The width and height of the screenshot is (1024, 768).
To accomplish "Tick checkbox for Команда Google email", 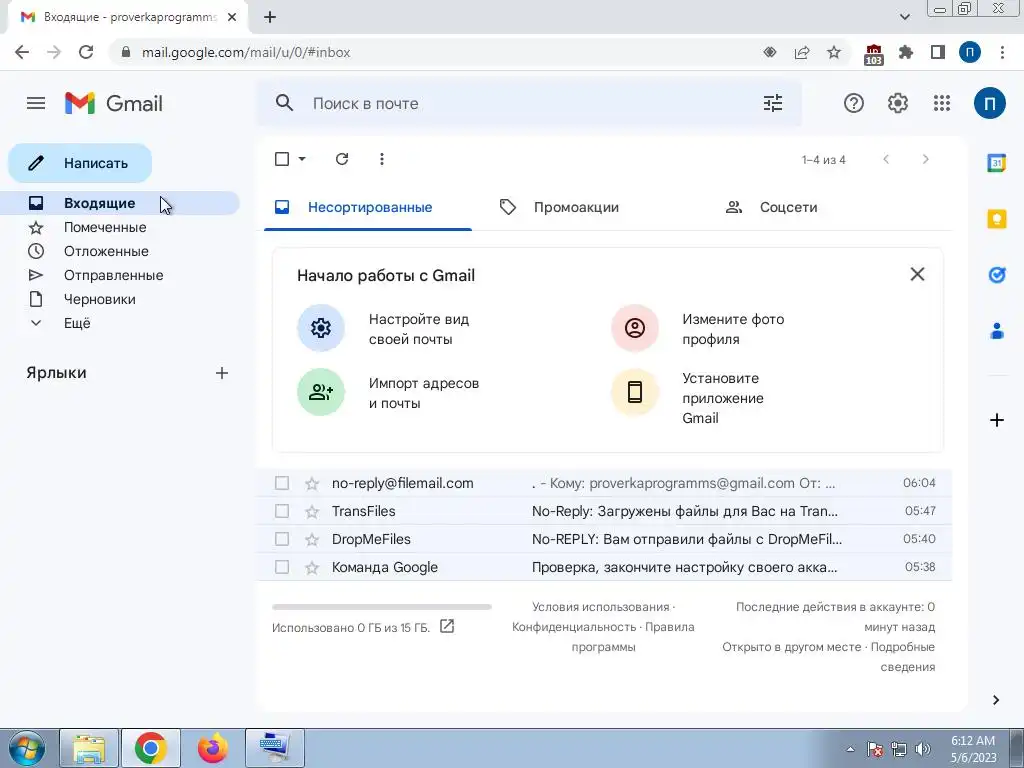I will tap(281, 567).
